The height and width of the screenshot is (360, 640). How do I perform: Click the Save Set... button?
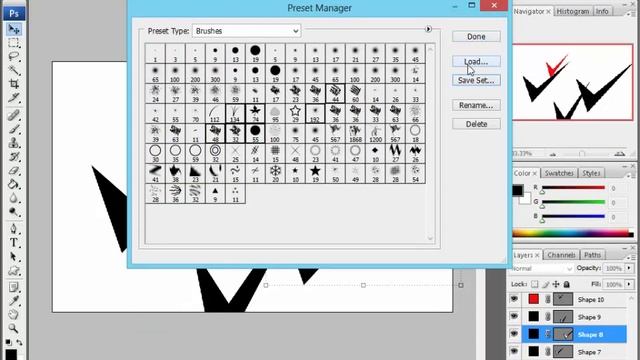(476, 80)
